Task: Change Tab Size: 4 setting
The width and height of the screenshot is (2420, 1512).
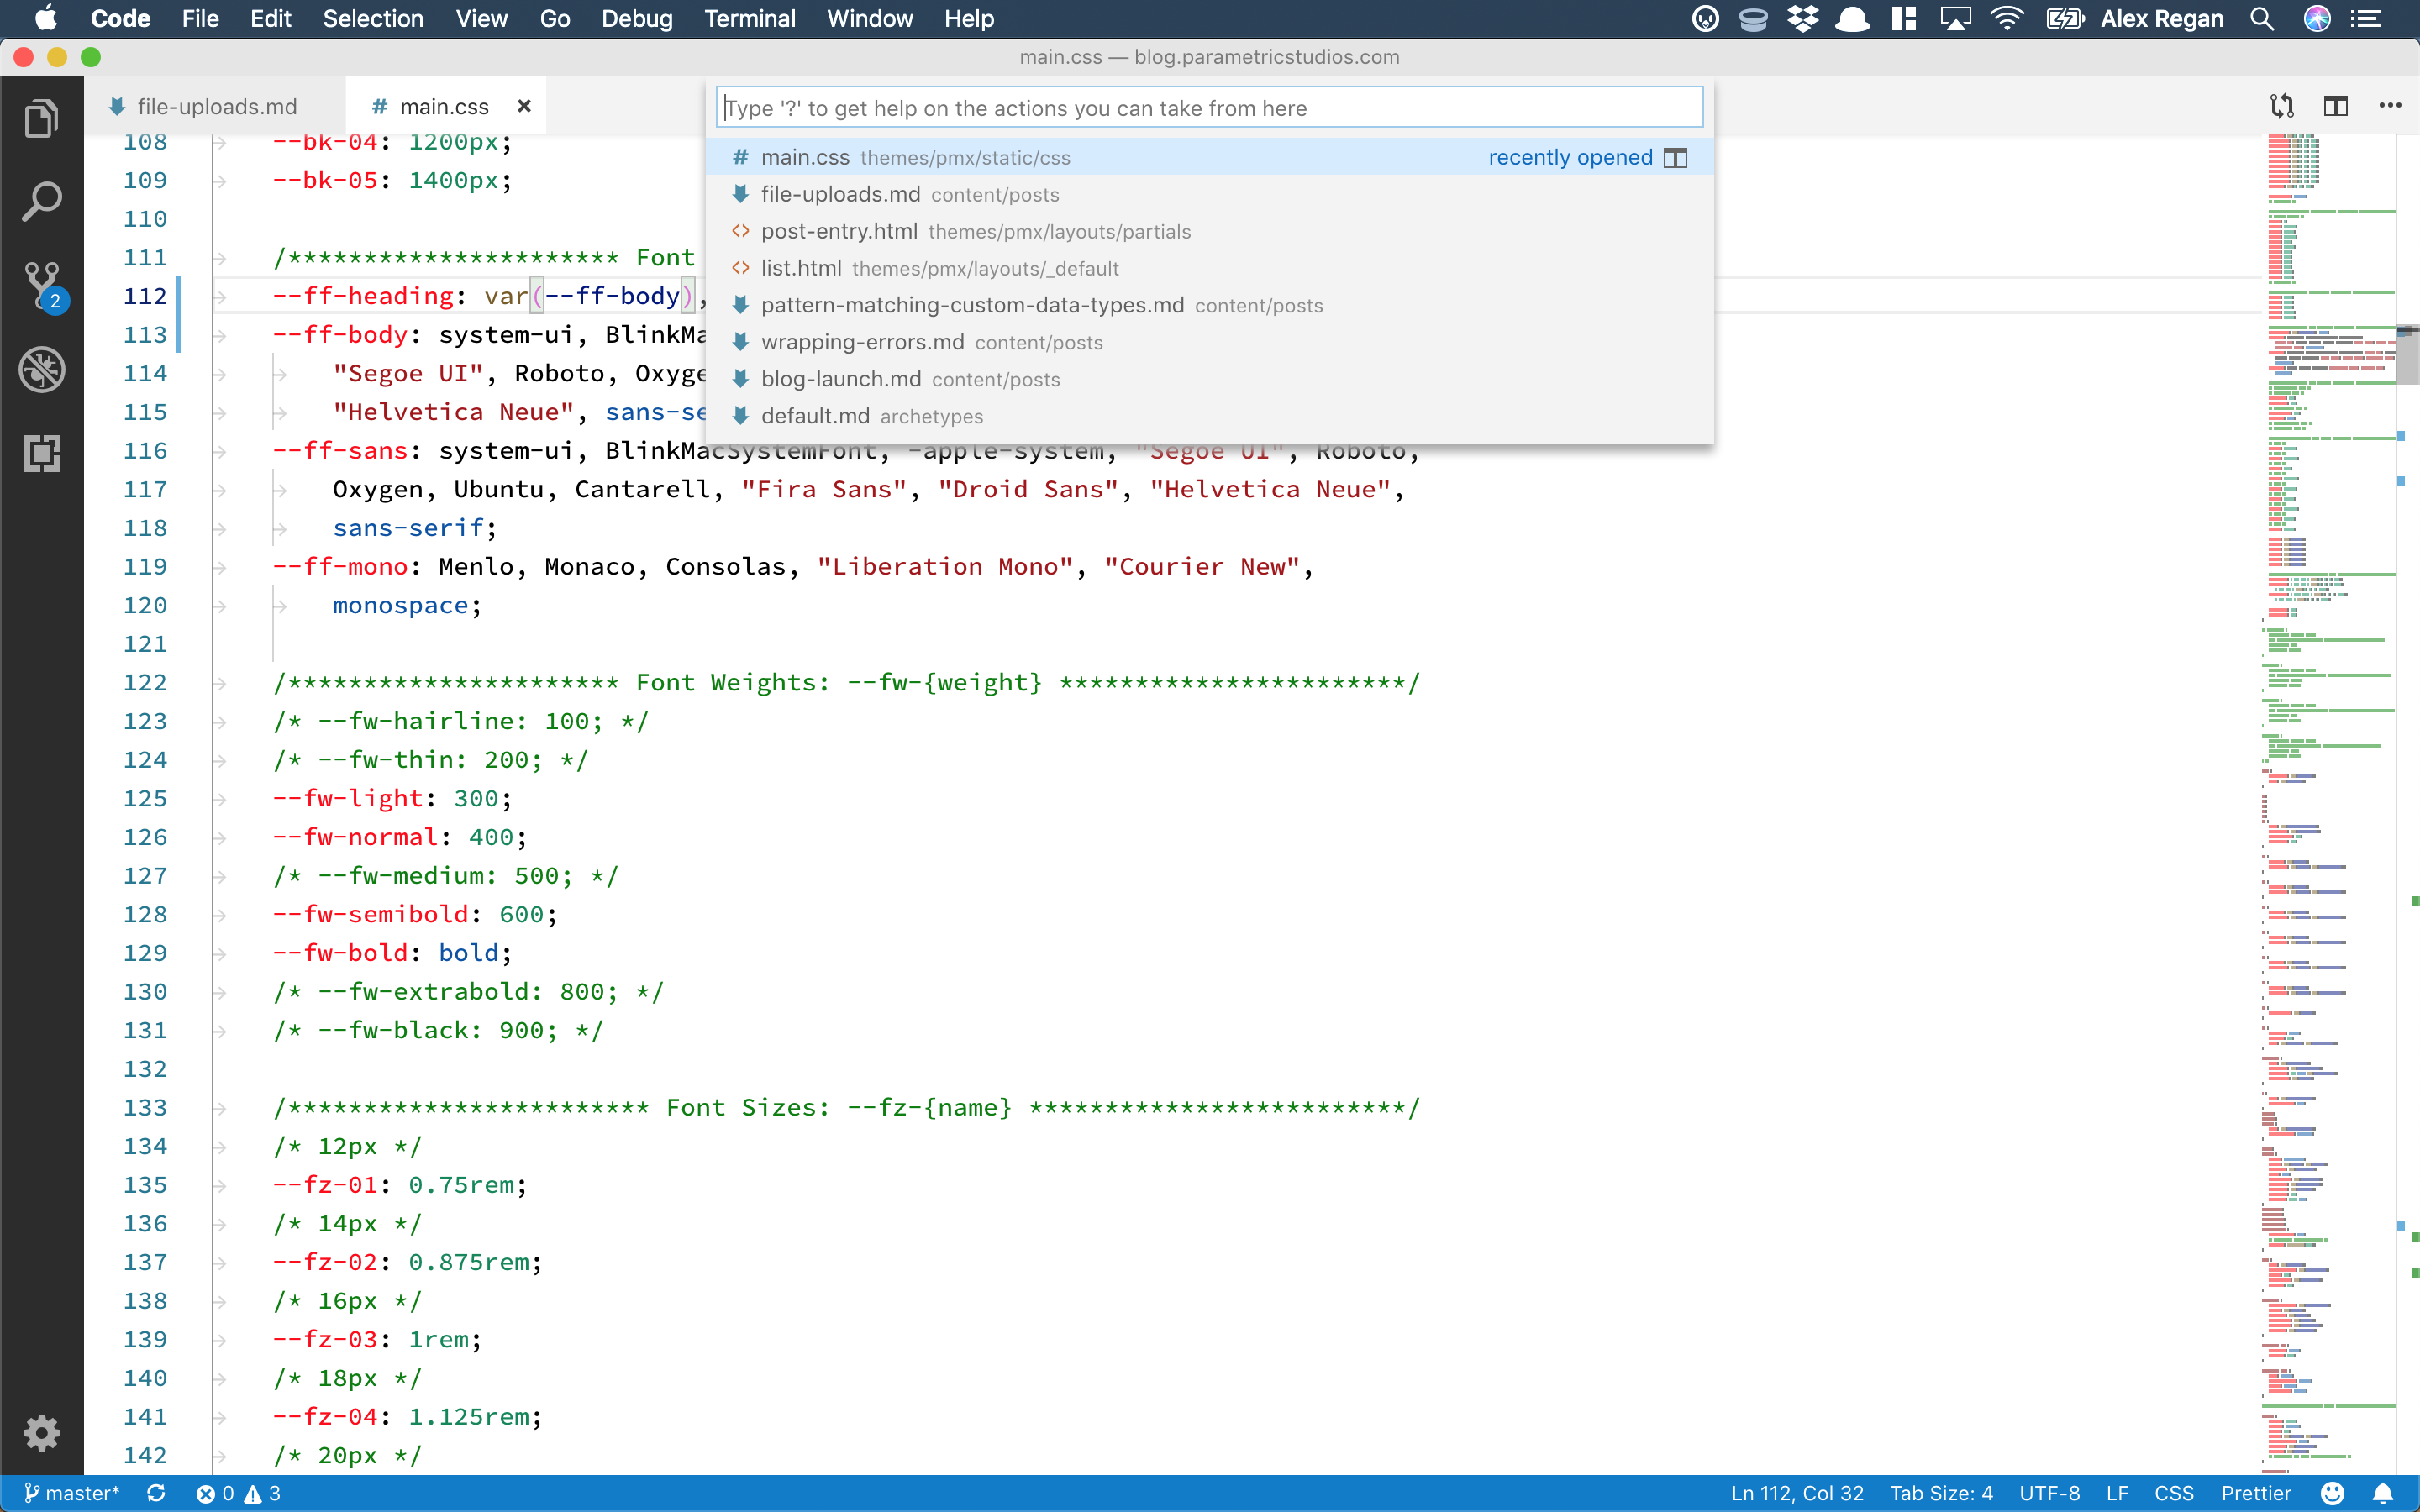Action: tap(1941, 1493)
